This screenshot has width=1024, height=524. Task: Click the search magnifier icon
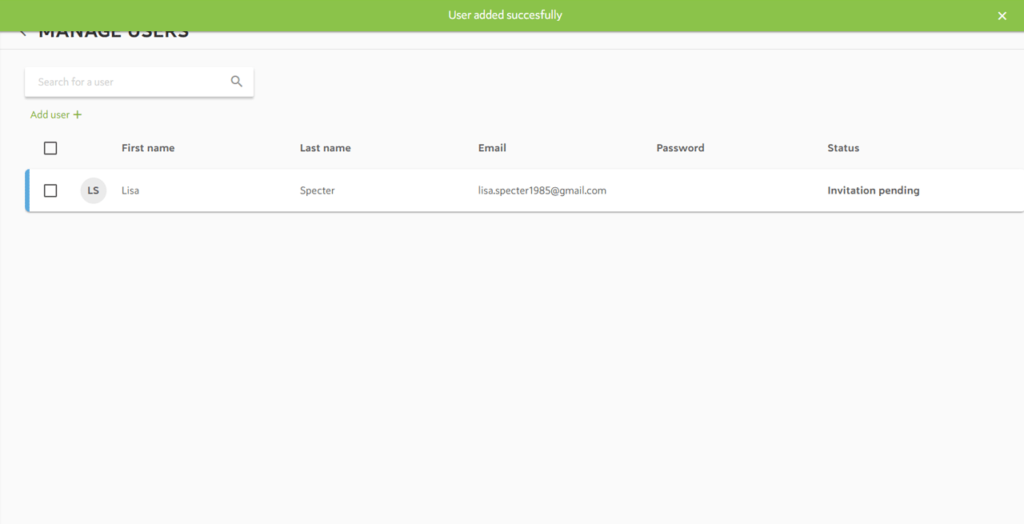pyautogui.click(x=236, y=82)
